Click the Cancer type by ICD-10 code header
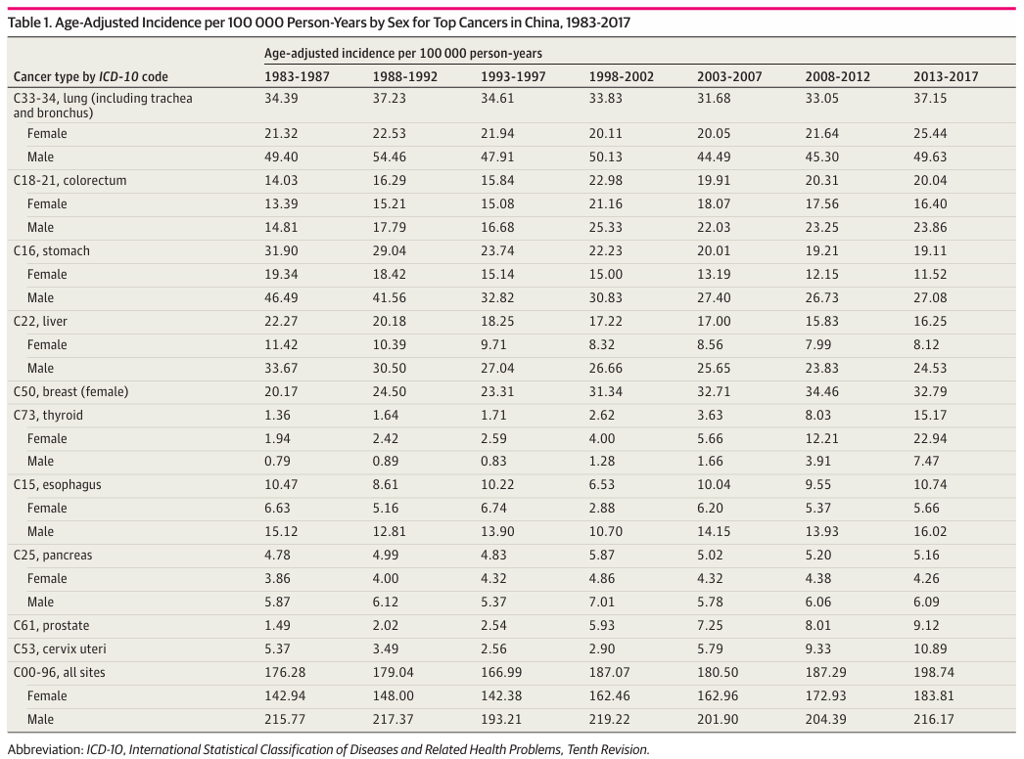The image size is (1024, 759). [x=91, y=76]
